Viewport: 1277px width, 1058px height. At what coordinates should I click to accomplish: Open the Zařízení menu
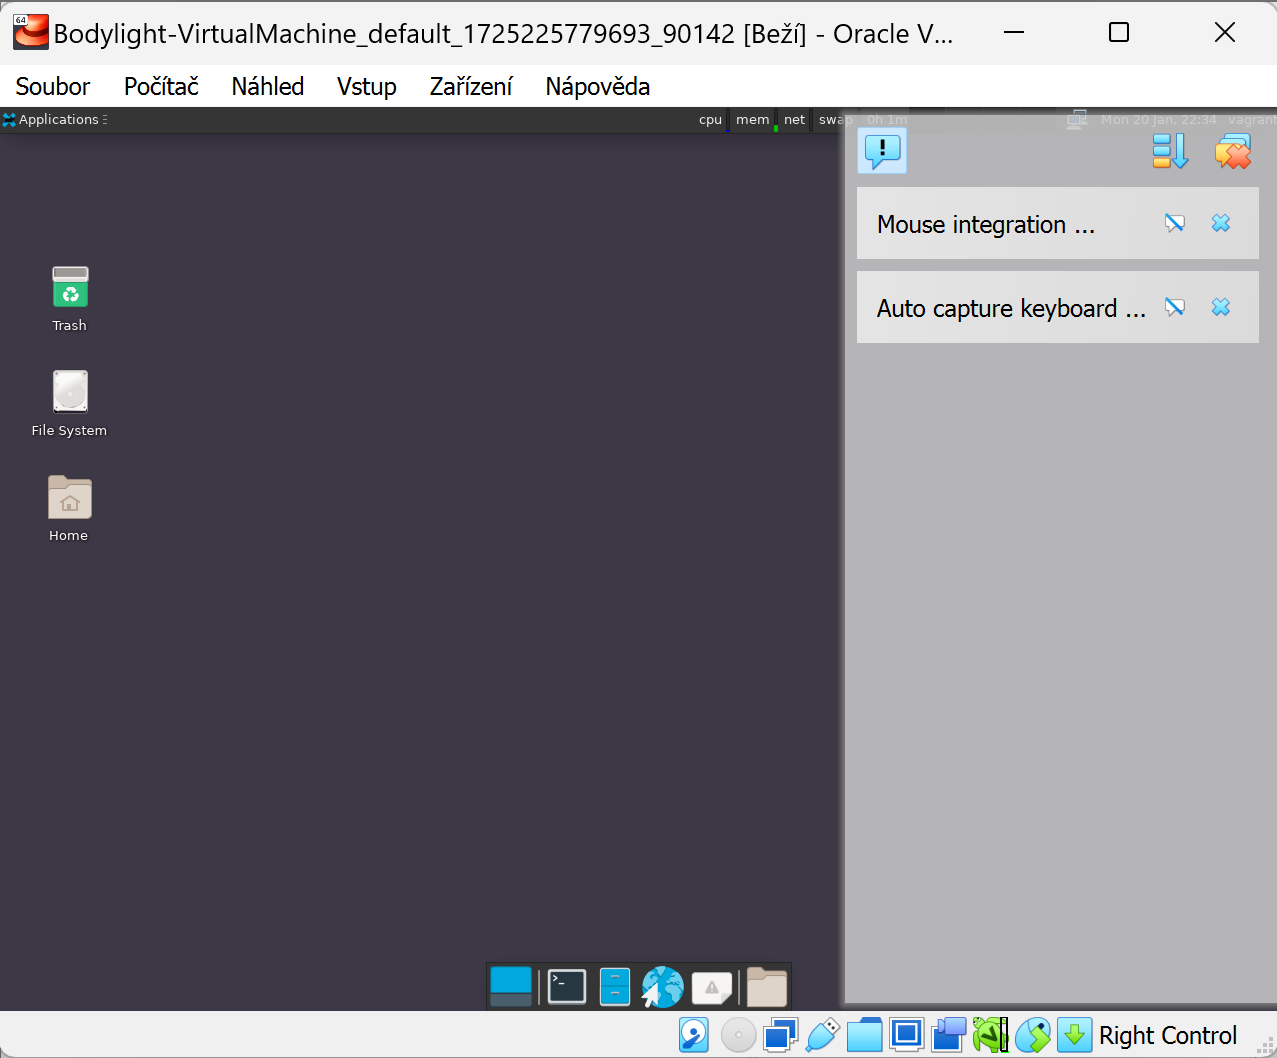pos(471,87)
